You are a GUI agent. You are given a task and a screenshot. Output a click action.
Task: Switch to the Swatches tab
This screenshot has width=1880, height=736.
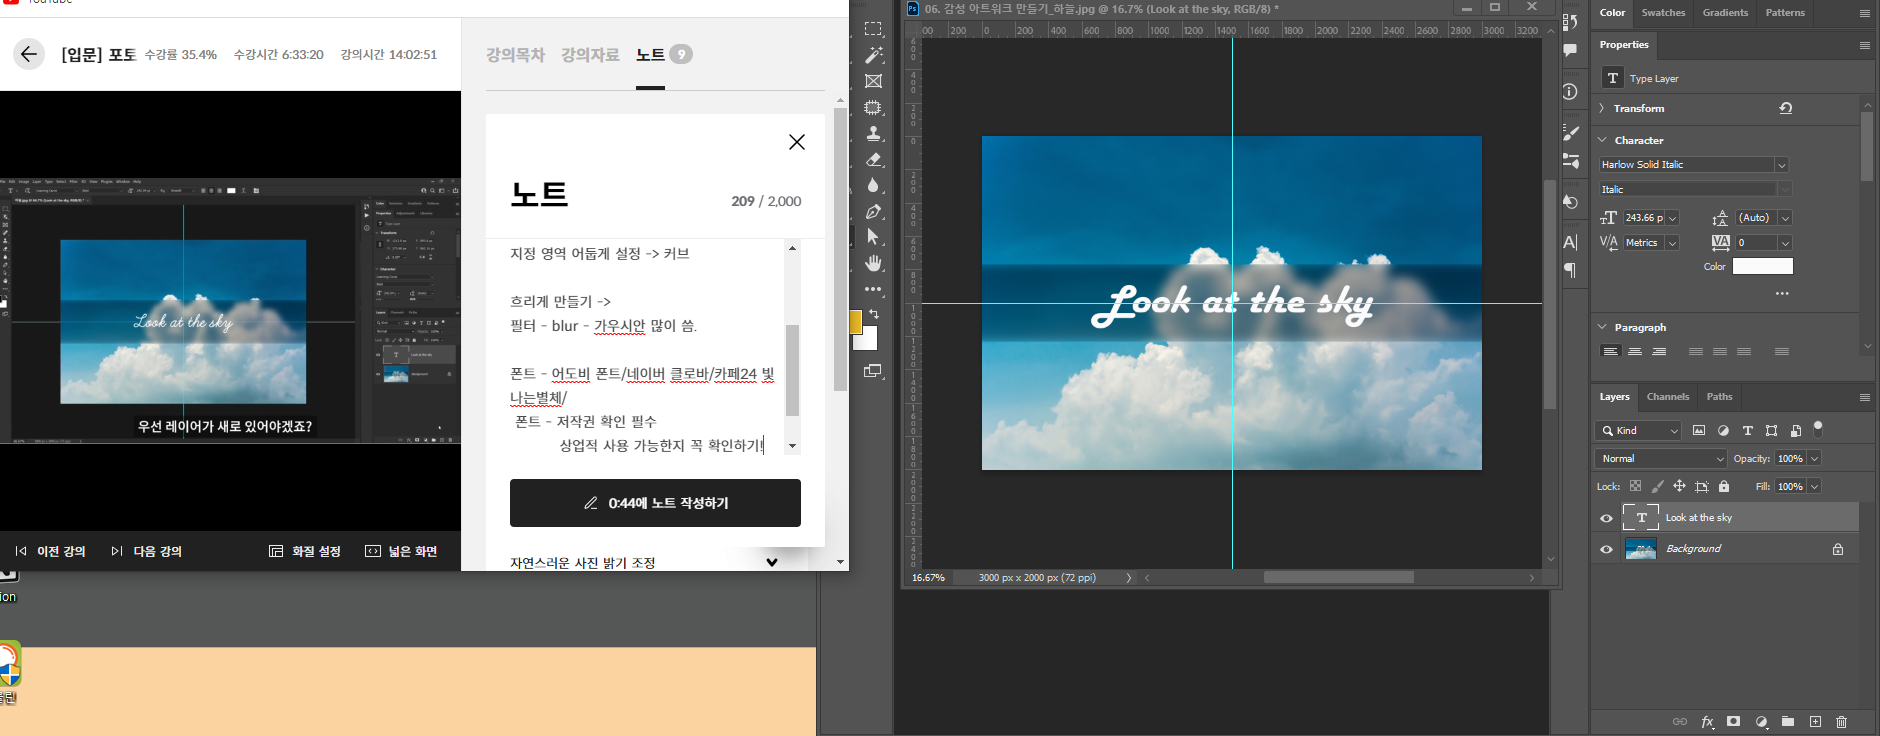[x=1663, y=13]
